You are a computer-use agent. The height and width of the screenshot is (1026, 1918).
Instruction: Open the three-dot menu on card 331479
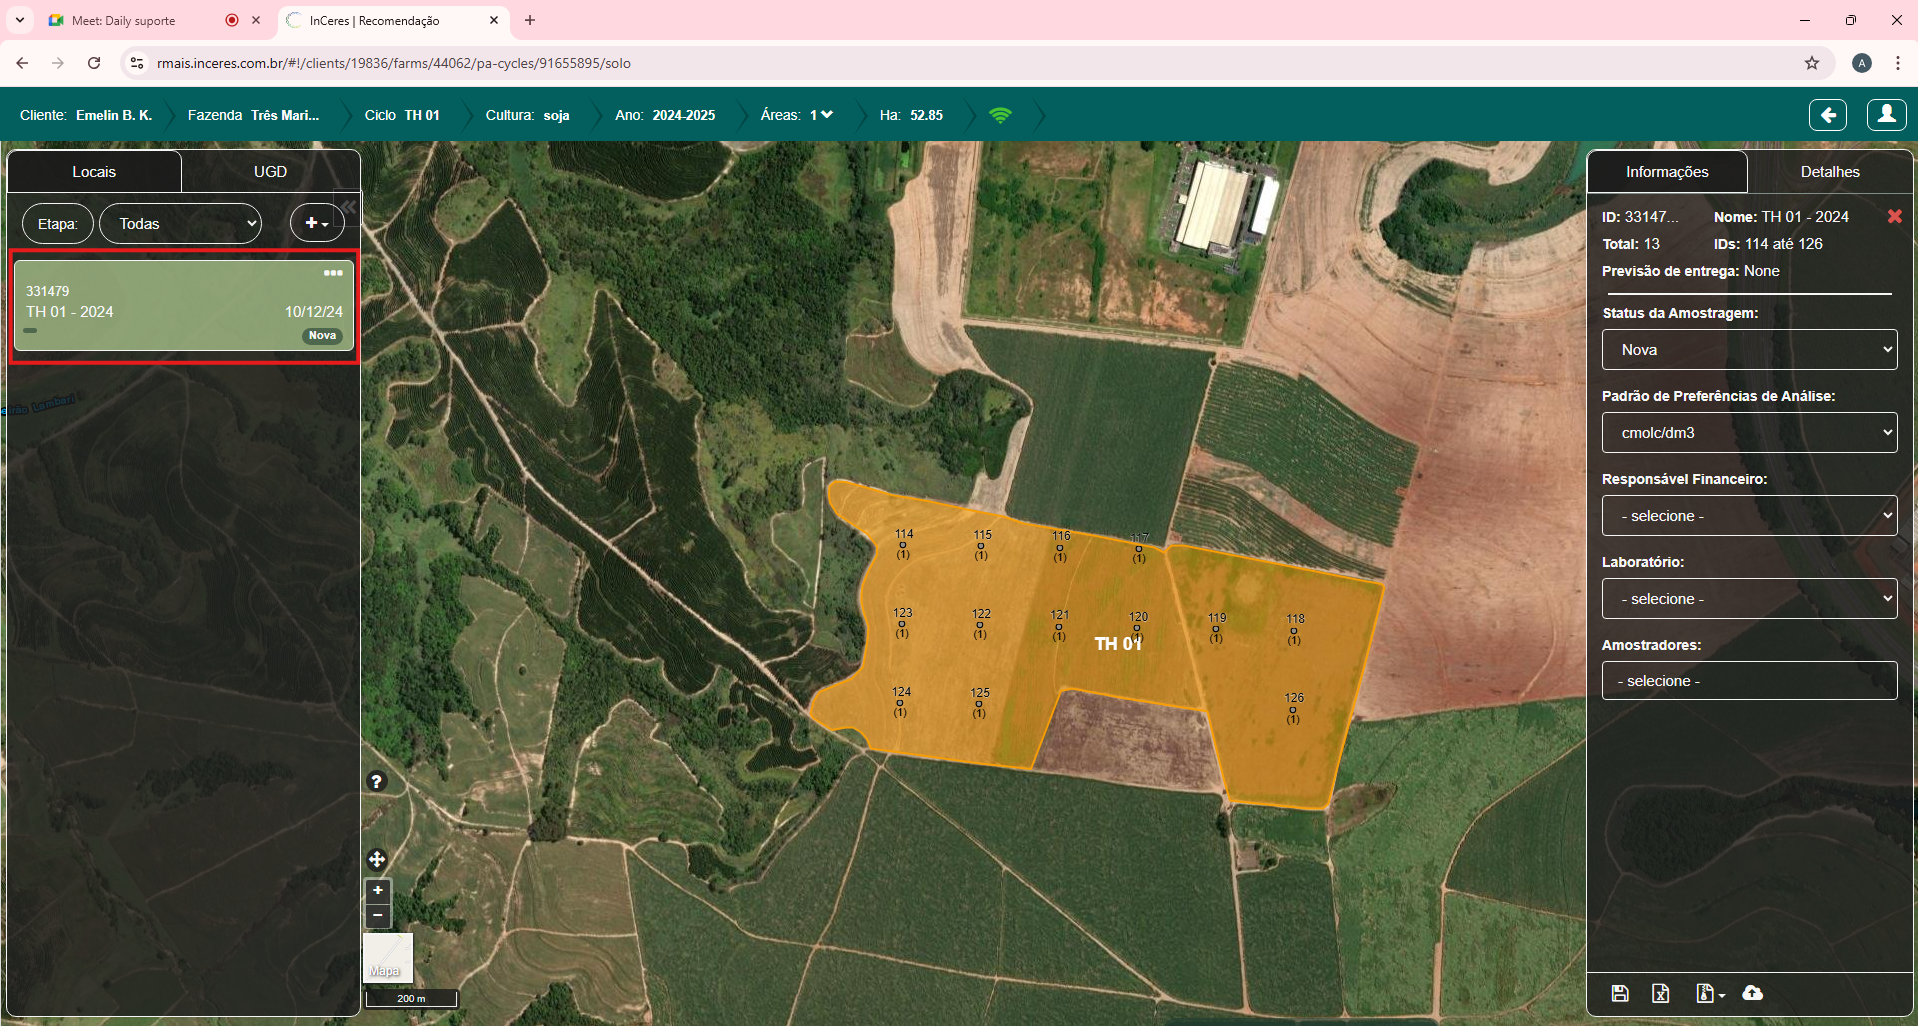(333, 273)
